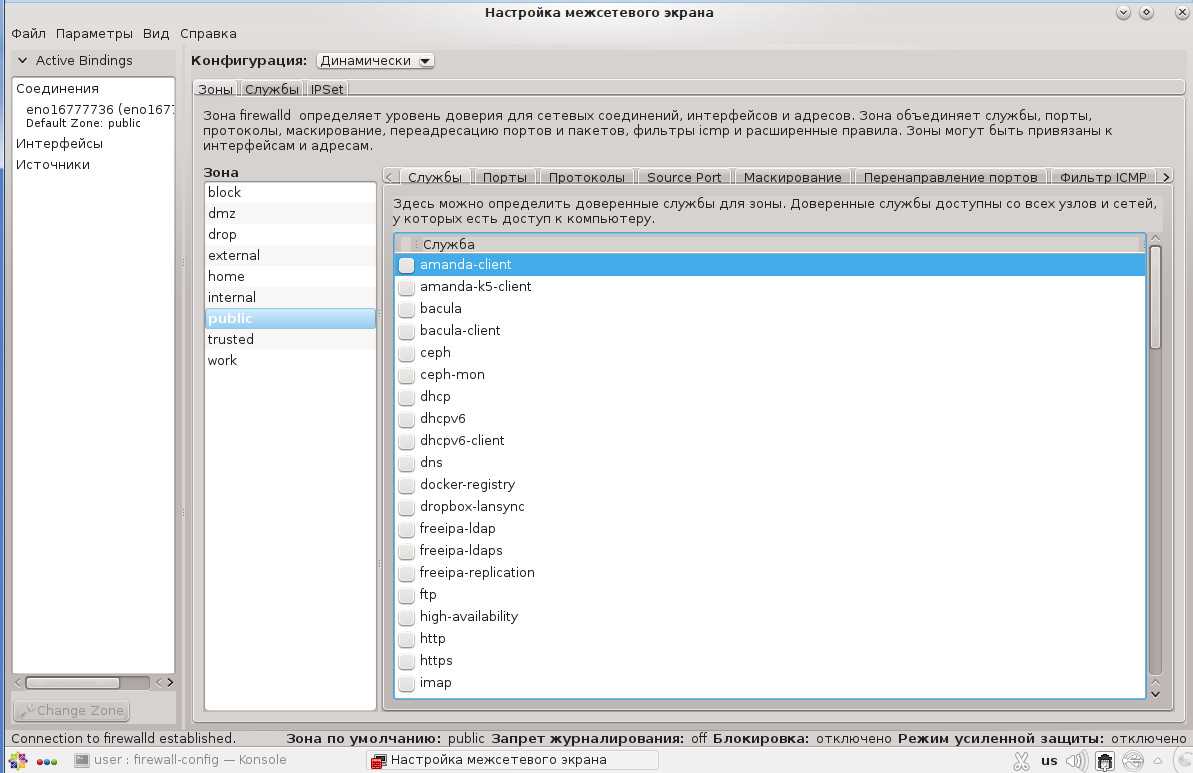Click the Klipper scissors tray icon
Screen dimensions: 1193x773
tap(1020, 761)
